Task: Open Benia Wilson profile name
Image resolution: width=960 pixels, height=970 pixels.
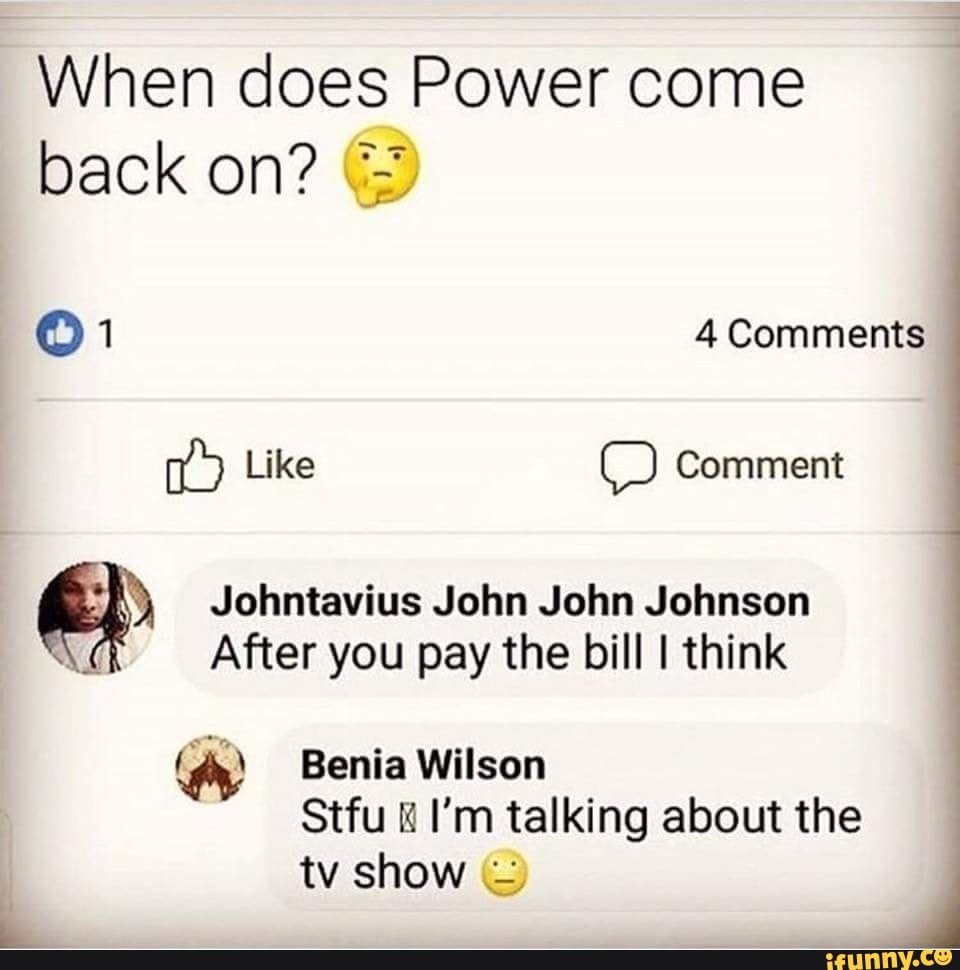Action: tap(423, 766)
